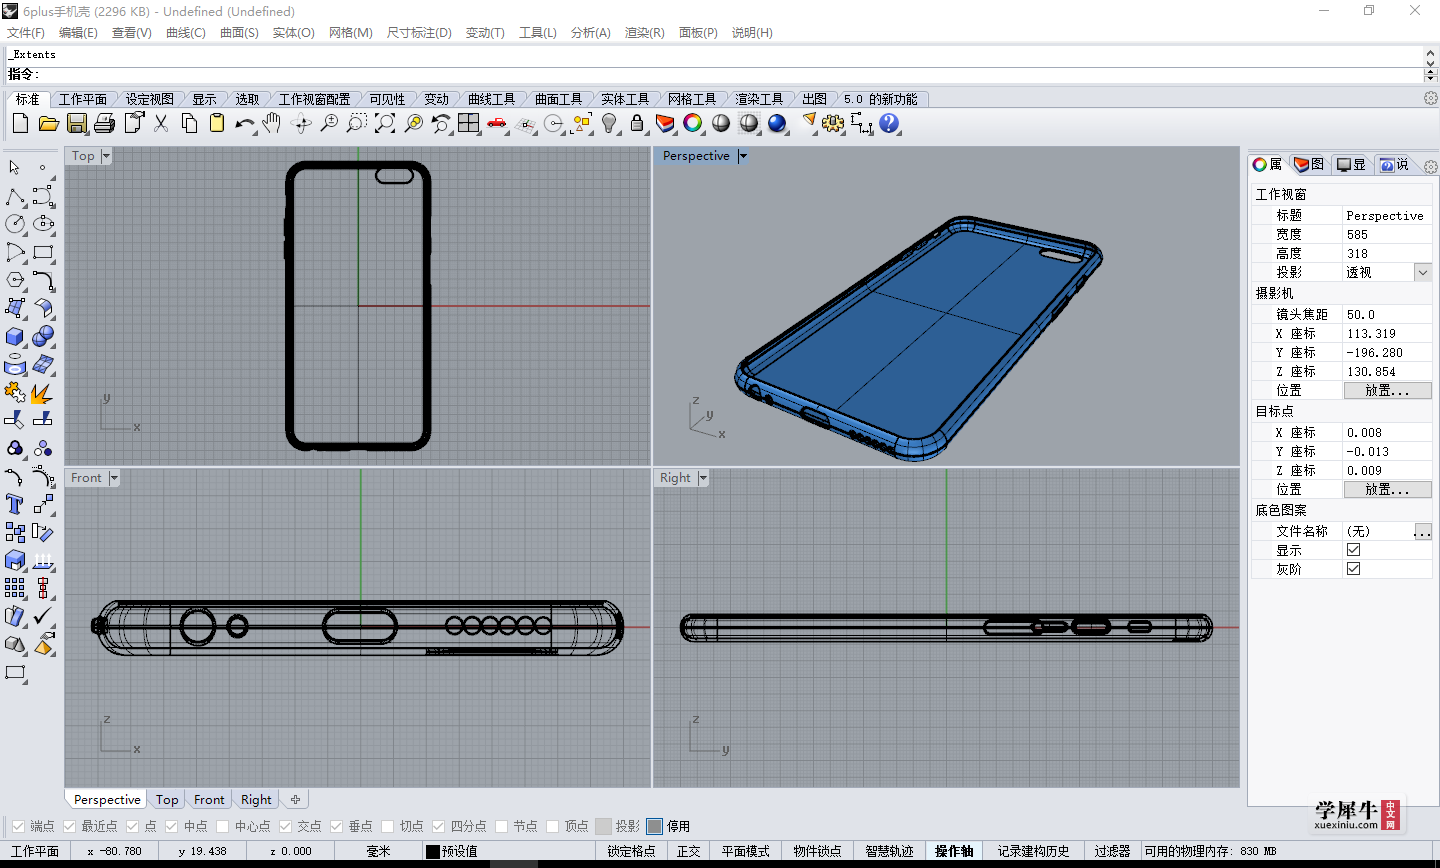Toggle the 切点 osnap checkbox
This screenshot has width=1440, height=868.
(388, 826)
